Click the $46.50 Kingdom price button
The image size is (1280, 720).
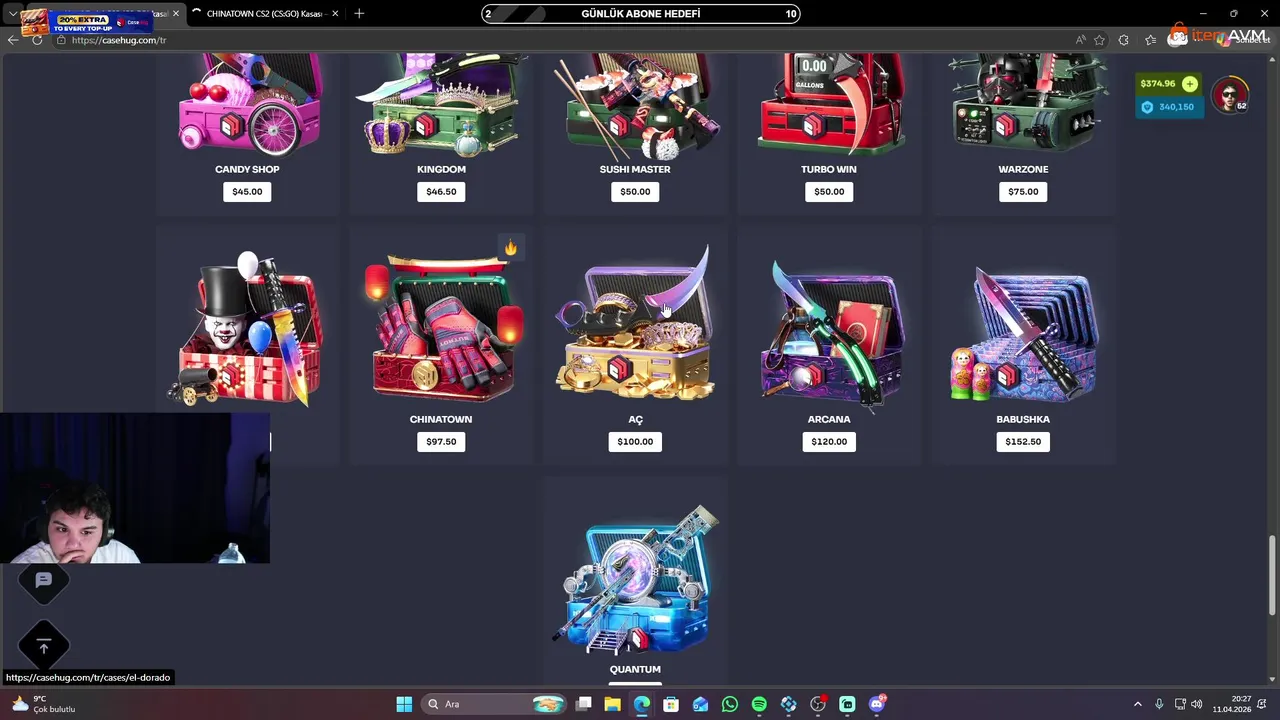pos(441,191)
